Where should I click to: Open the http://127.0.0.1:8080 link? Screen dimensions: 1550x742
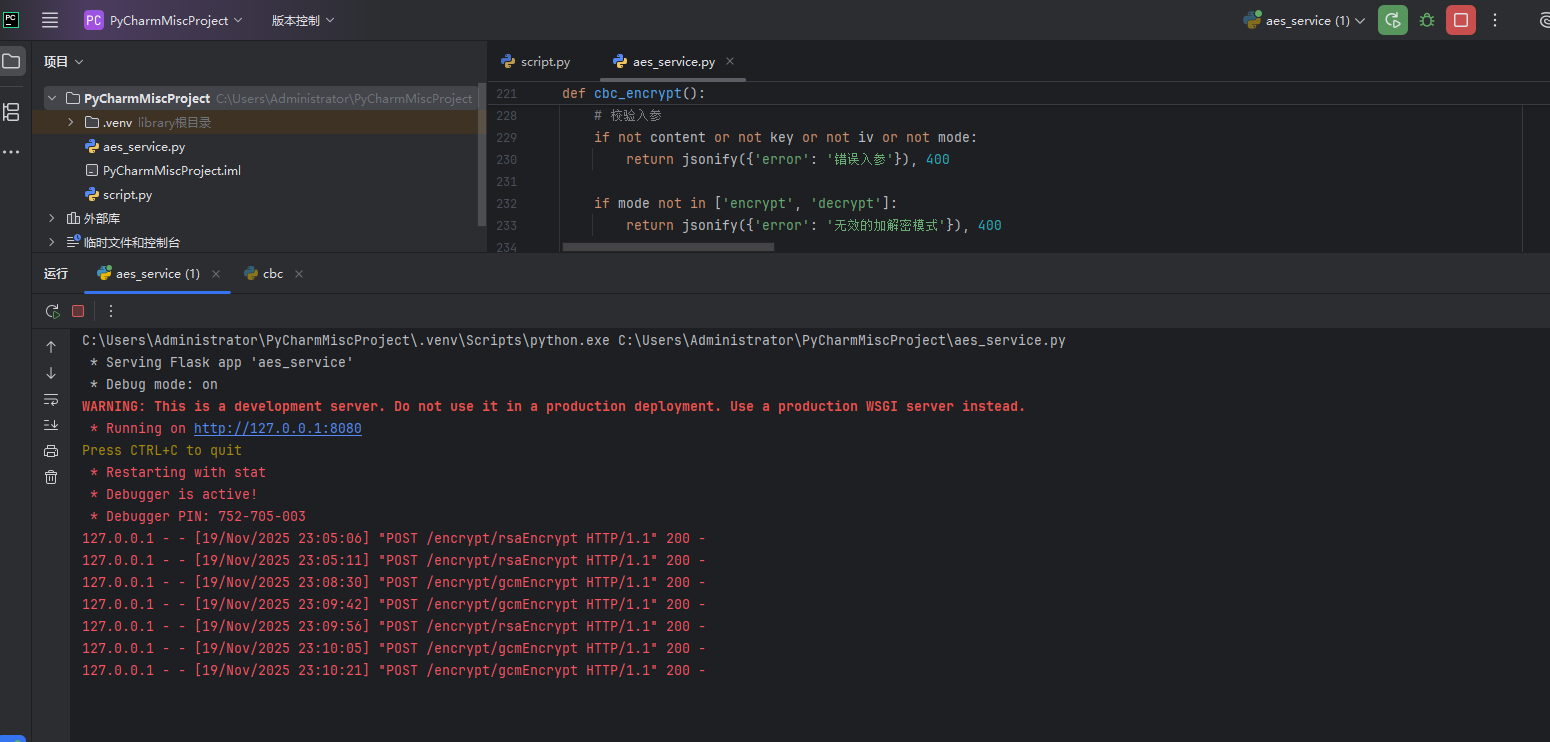(x=278, y=428)
